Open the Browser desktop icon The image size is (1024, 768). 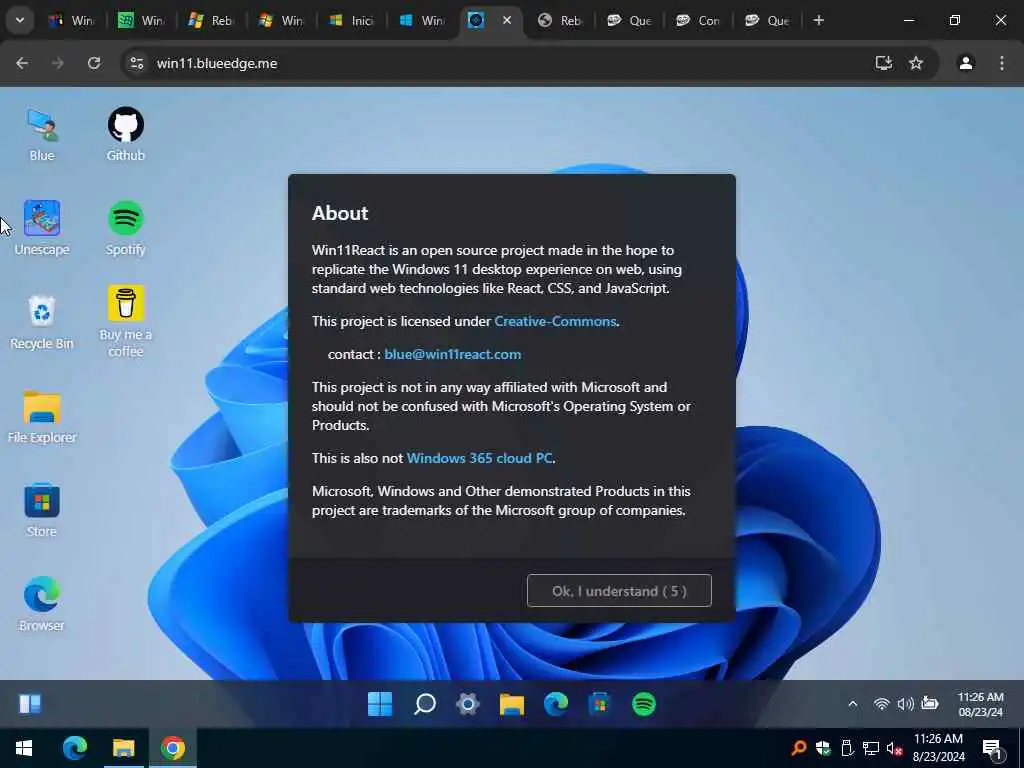[x=42, y=605]
